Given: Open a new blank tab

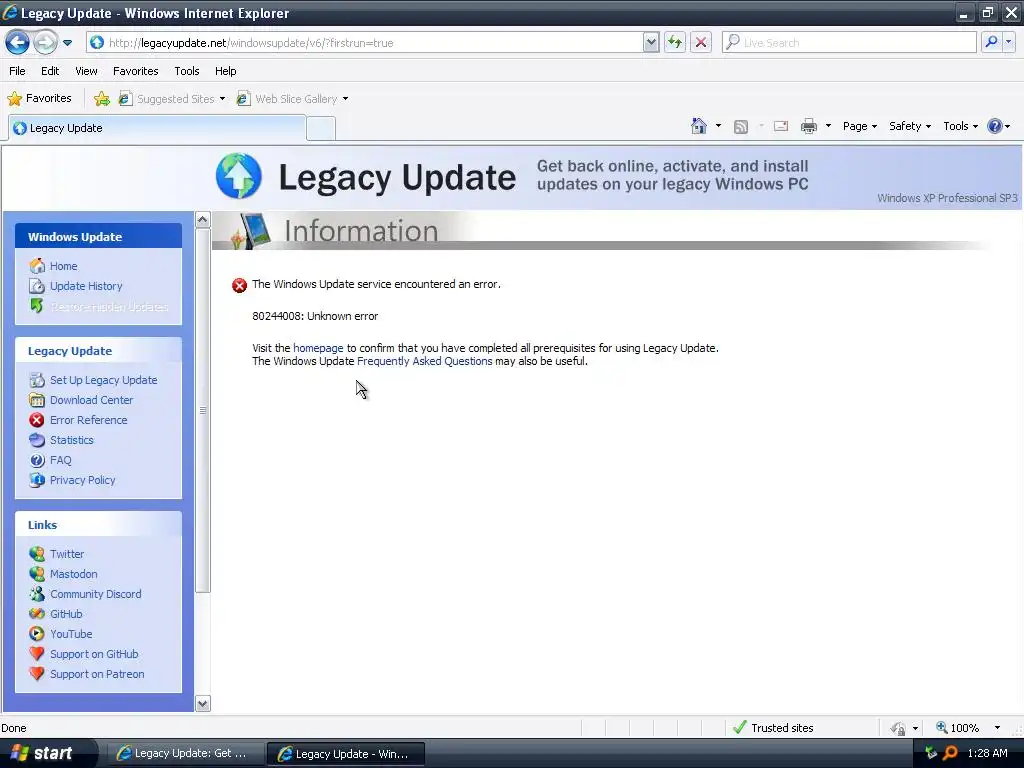Looking at the screenshot, I should click(321, 129).
